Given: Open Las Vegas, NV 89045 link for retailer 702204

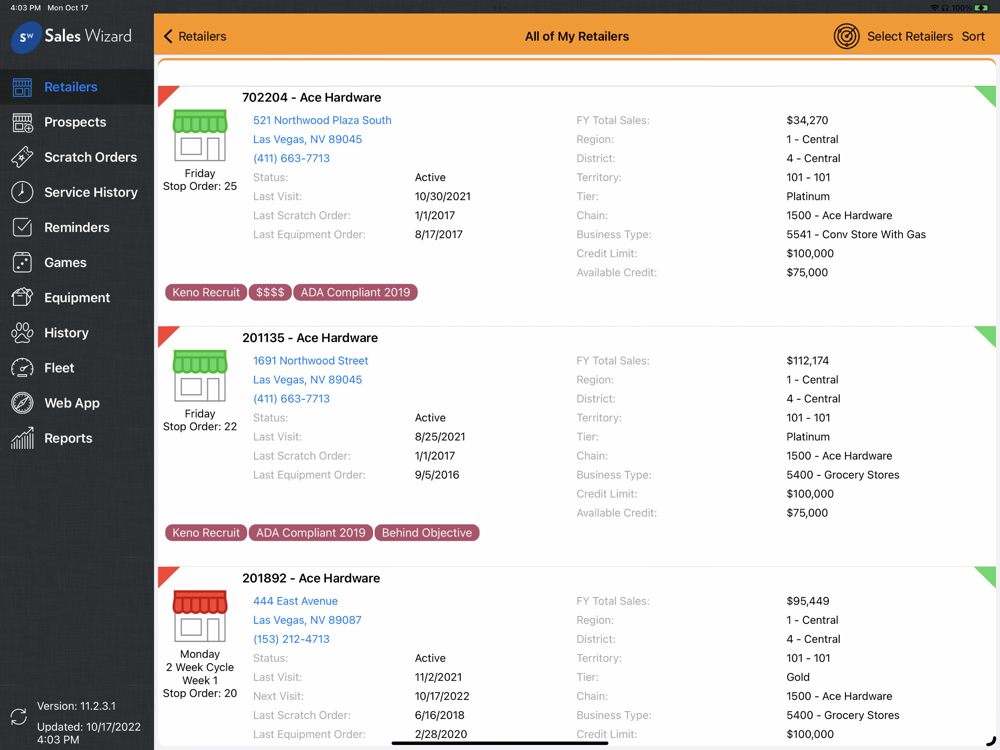Looking at the screenshot, I should 307,139.
